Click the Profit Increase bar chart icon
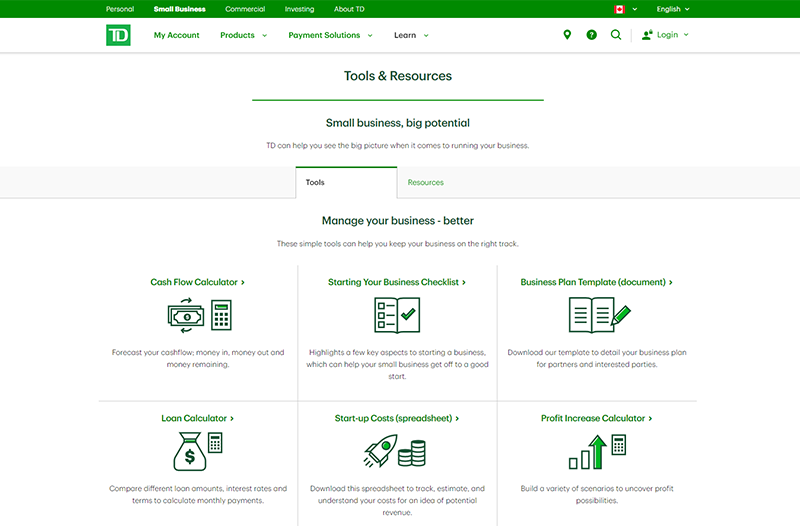The width and height of the screenshot is (800, 526). point(597,451)
